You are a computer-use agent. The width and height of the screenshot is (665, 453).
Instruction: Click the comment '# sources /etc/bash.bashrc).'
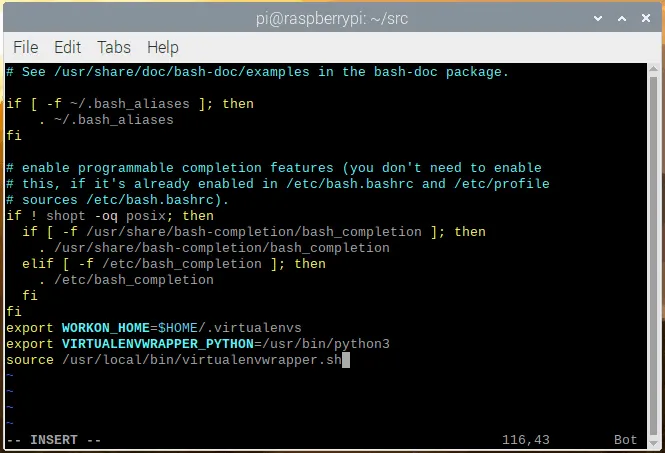coord(117,200)
